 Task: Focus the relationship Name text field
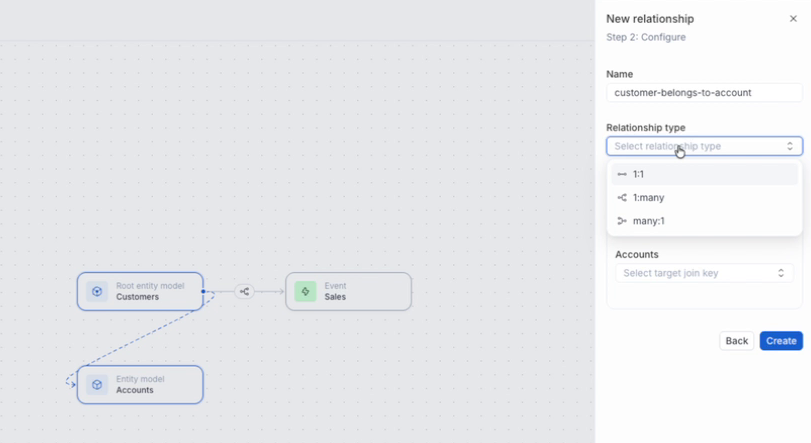[703, 93]
